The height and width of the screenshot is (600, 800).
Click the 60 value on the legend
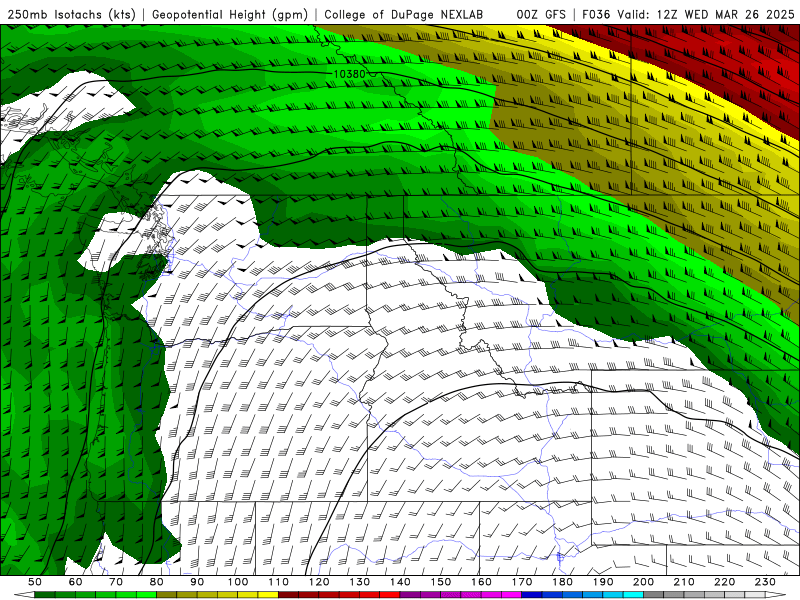[x=76, y=582]
